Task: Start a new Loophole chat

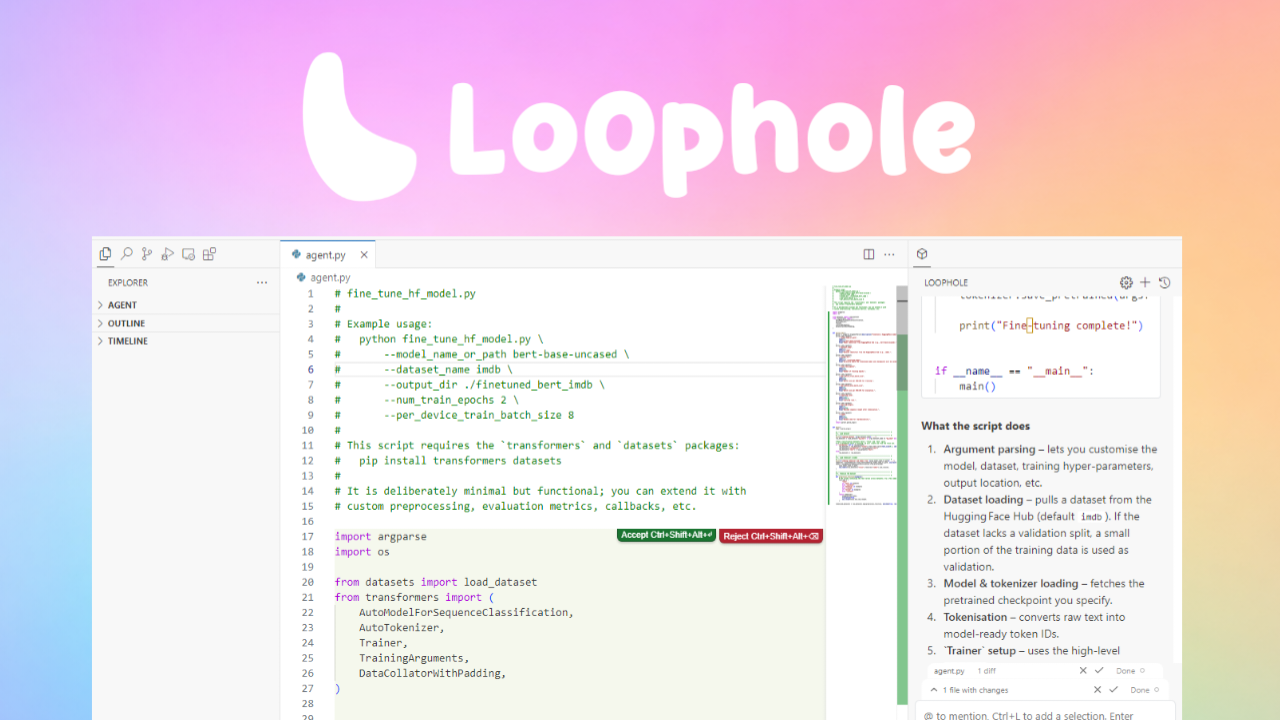Action: point(1146,283)
